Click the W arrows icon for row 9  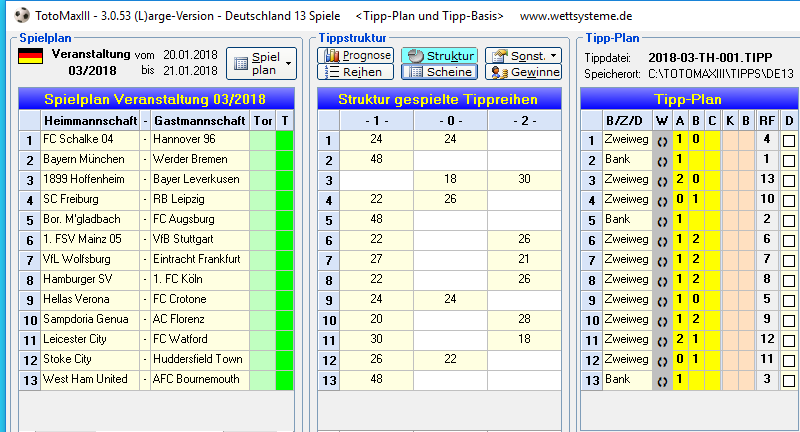click(x=662, y=300)
